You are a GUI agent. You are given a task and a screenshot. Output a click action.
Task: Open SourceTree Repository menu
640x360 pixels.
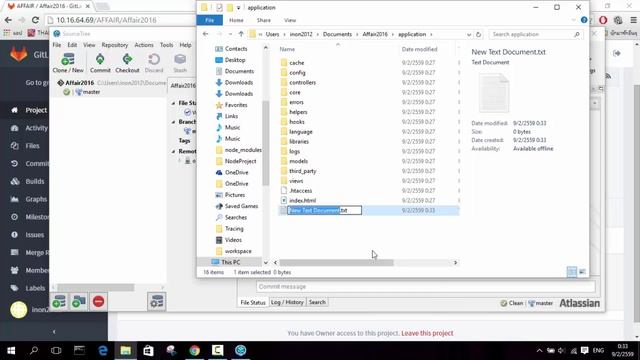pyautogui.click(x=115, y=45)
